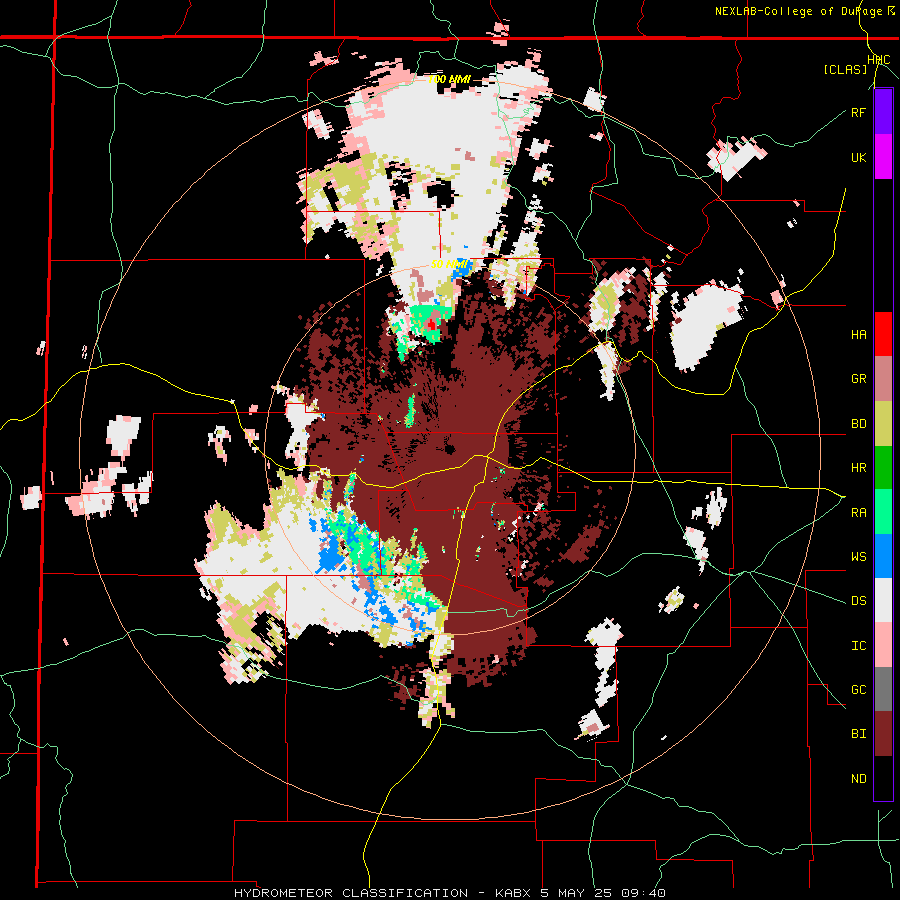Click the purple RF legend color swatch
Image resolution: width=900 pixels, height=900 pixels.
point(883,112)
